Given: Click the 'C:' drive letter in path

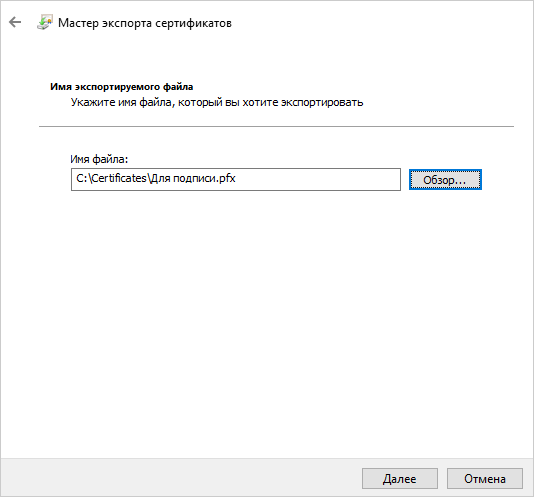Looking at the screenshot, I should point(82,178).
